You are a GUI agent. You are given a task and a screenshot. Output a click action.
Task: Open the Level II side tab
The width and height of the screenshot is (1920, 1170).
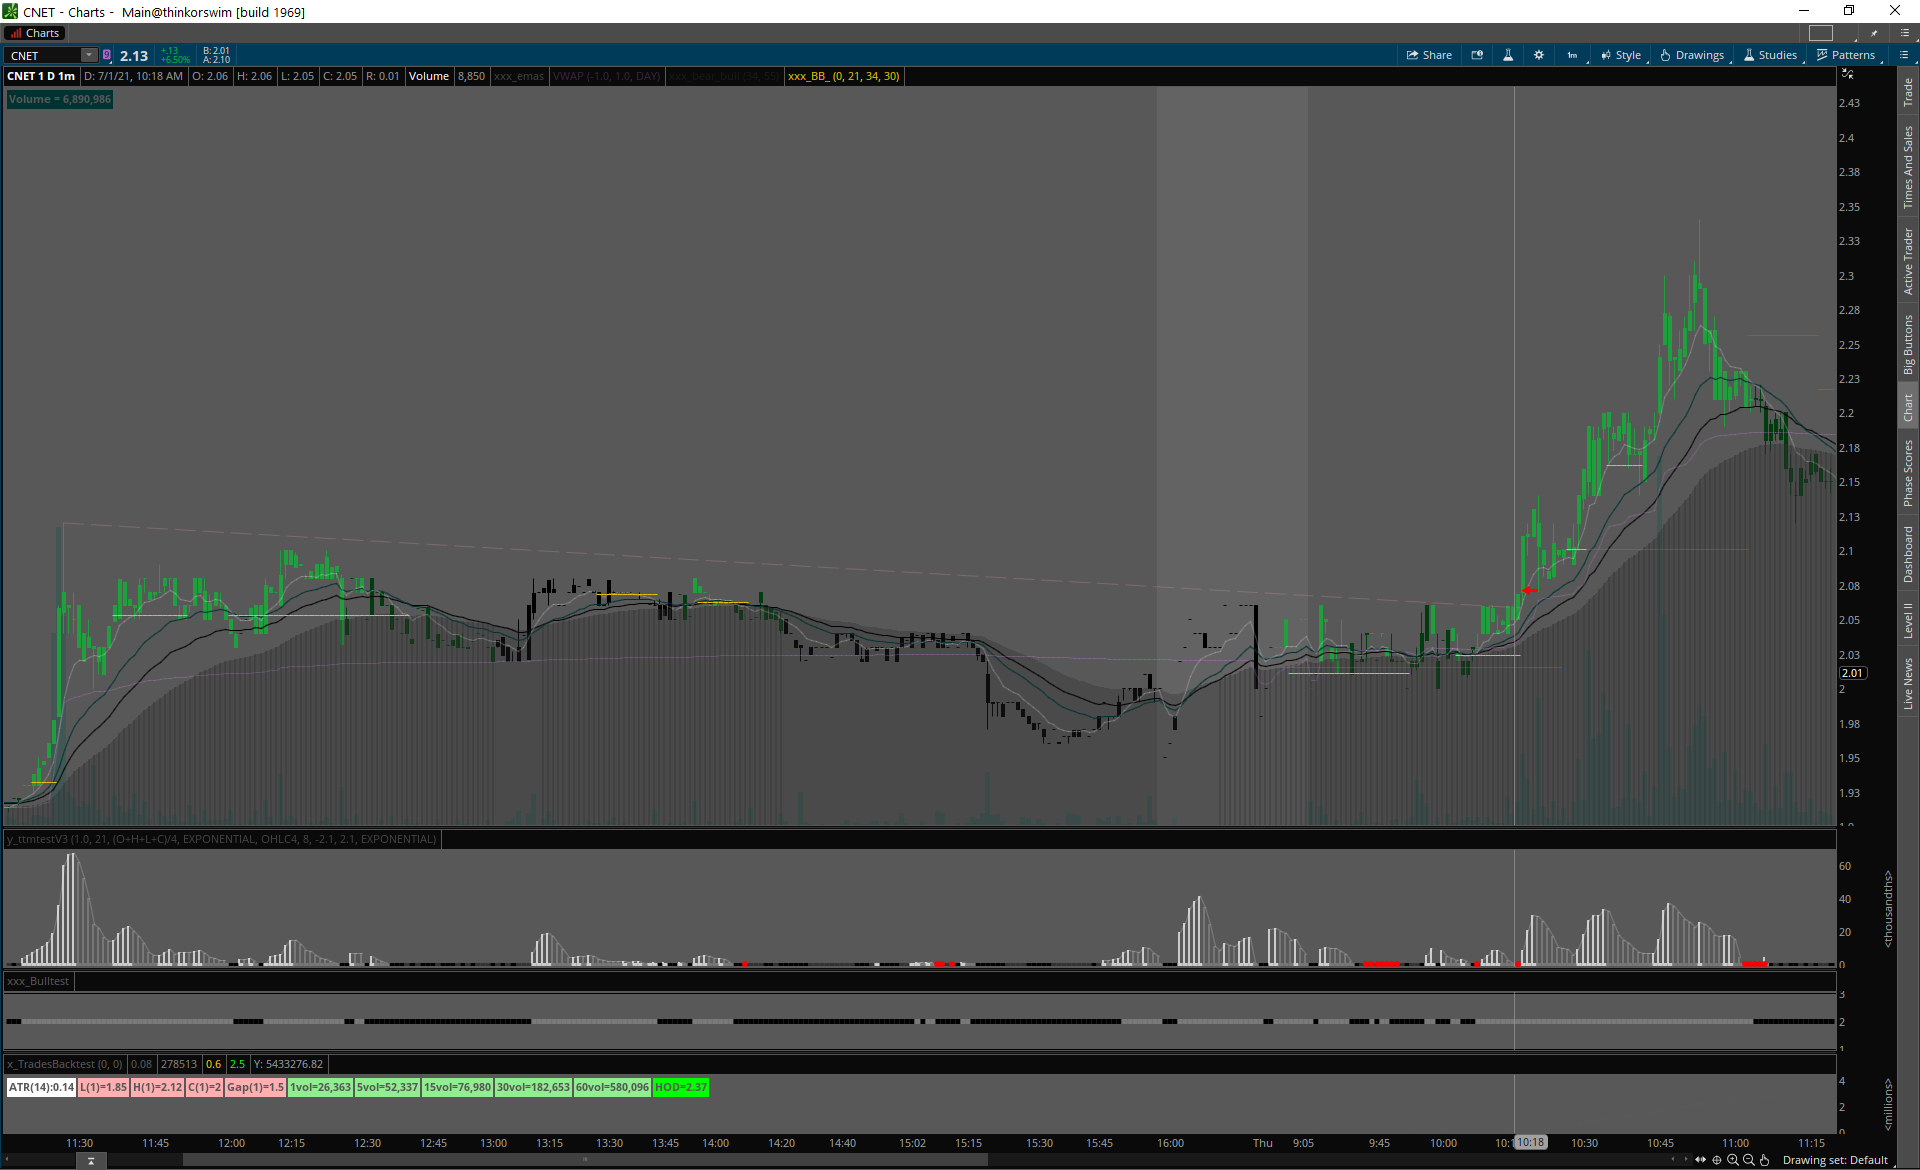click(x=1908, y=620)
